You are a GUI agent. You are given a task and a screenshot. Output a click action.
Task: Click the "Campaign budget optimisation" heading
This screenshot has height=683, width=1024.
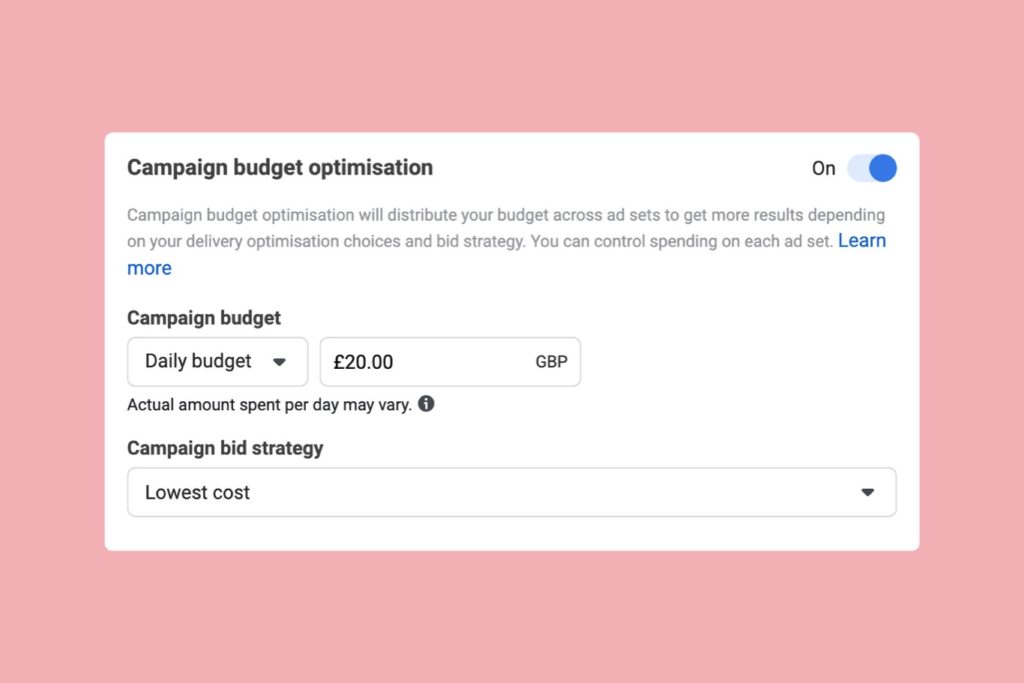tap(280, 168)
